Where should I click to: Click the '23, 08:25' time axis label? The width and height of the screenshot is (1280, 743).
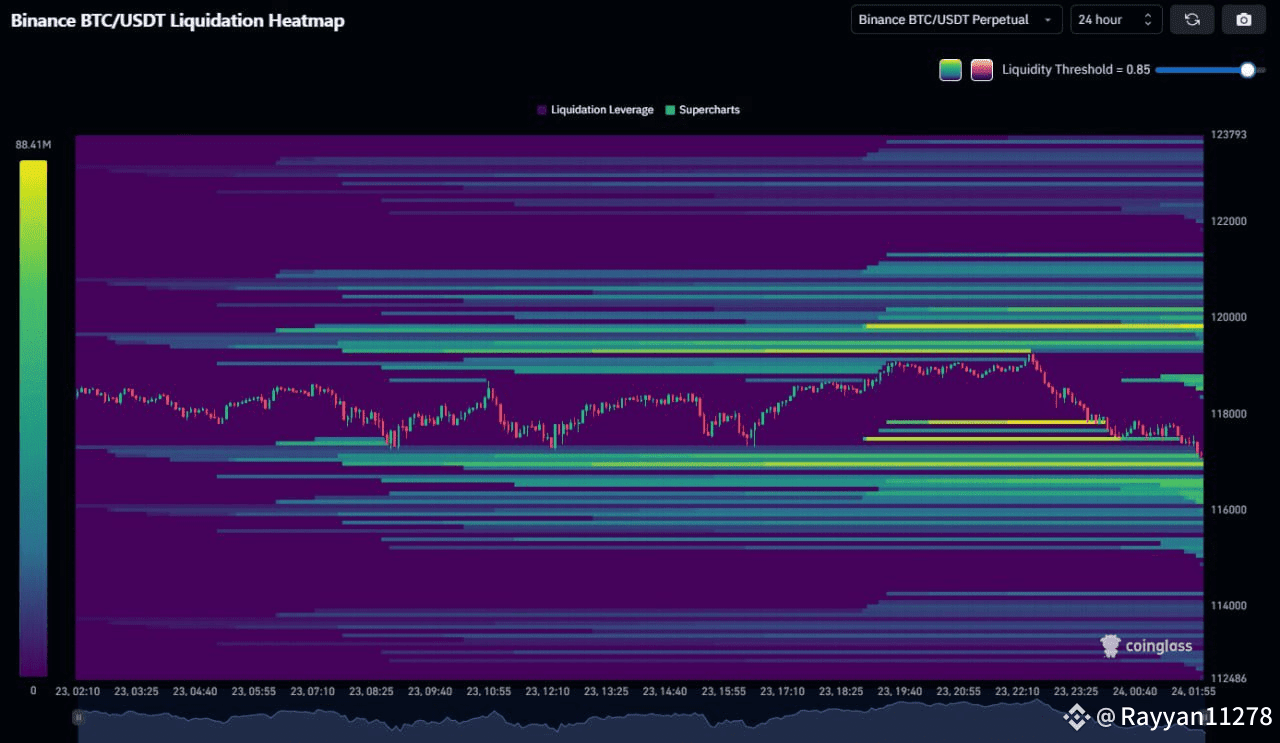372,691
